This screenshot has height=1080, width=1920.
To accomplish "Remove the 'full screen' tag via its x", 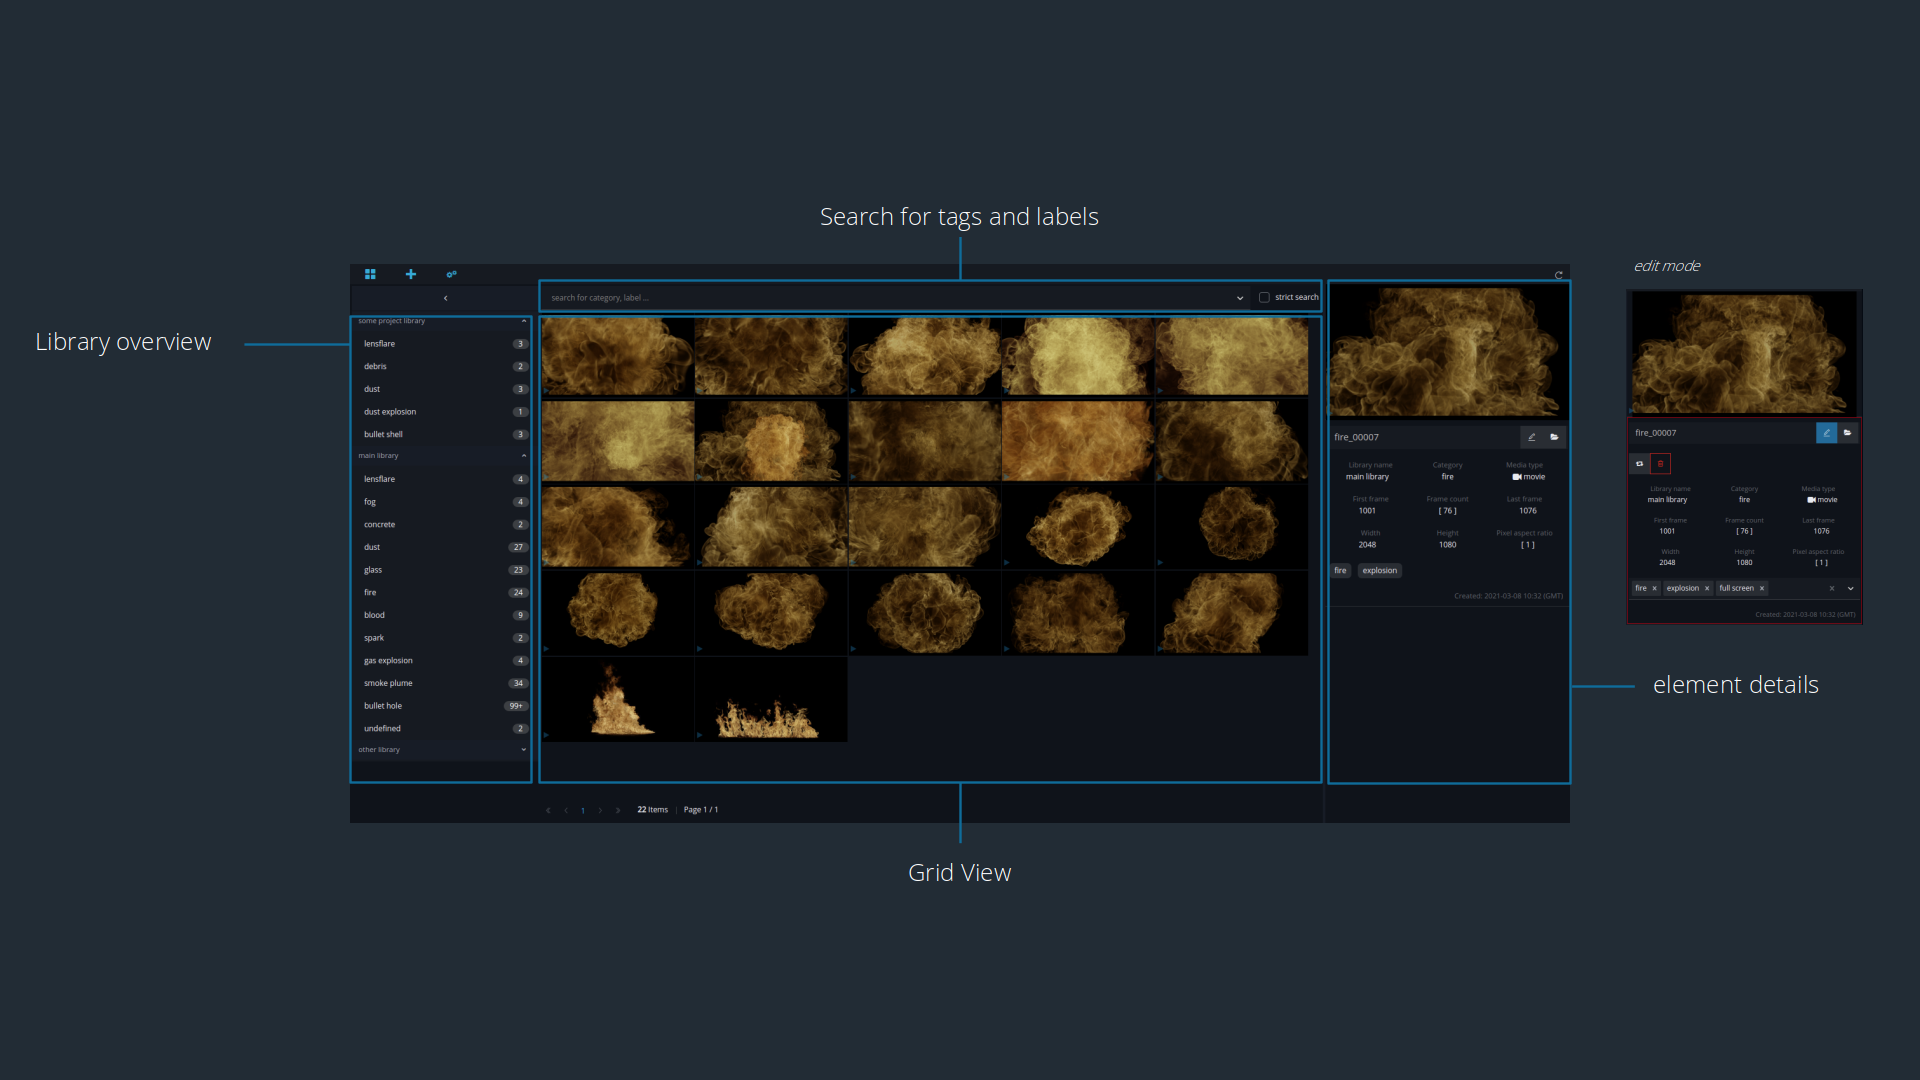I will 1762,588.
